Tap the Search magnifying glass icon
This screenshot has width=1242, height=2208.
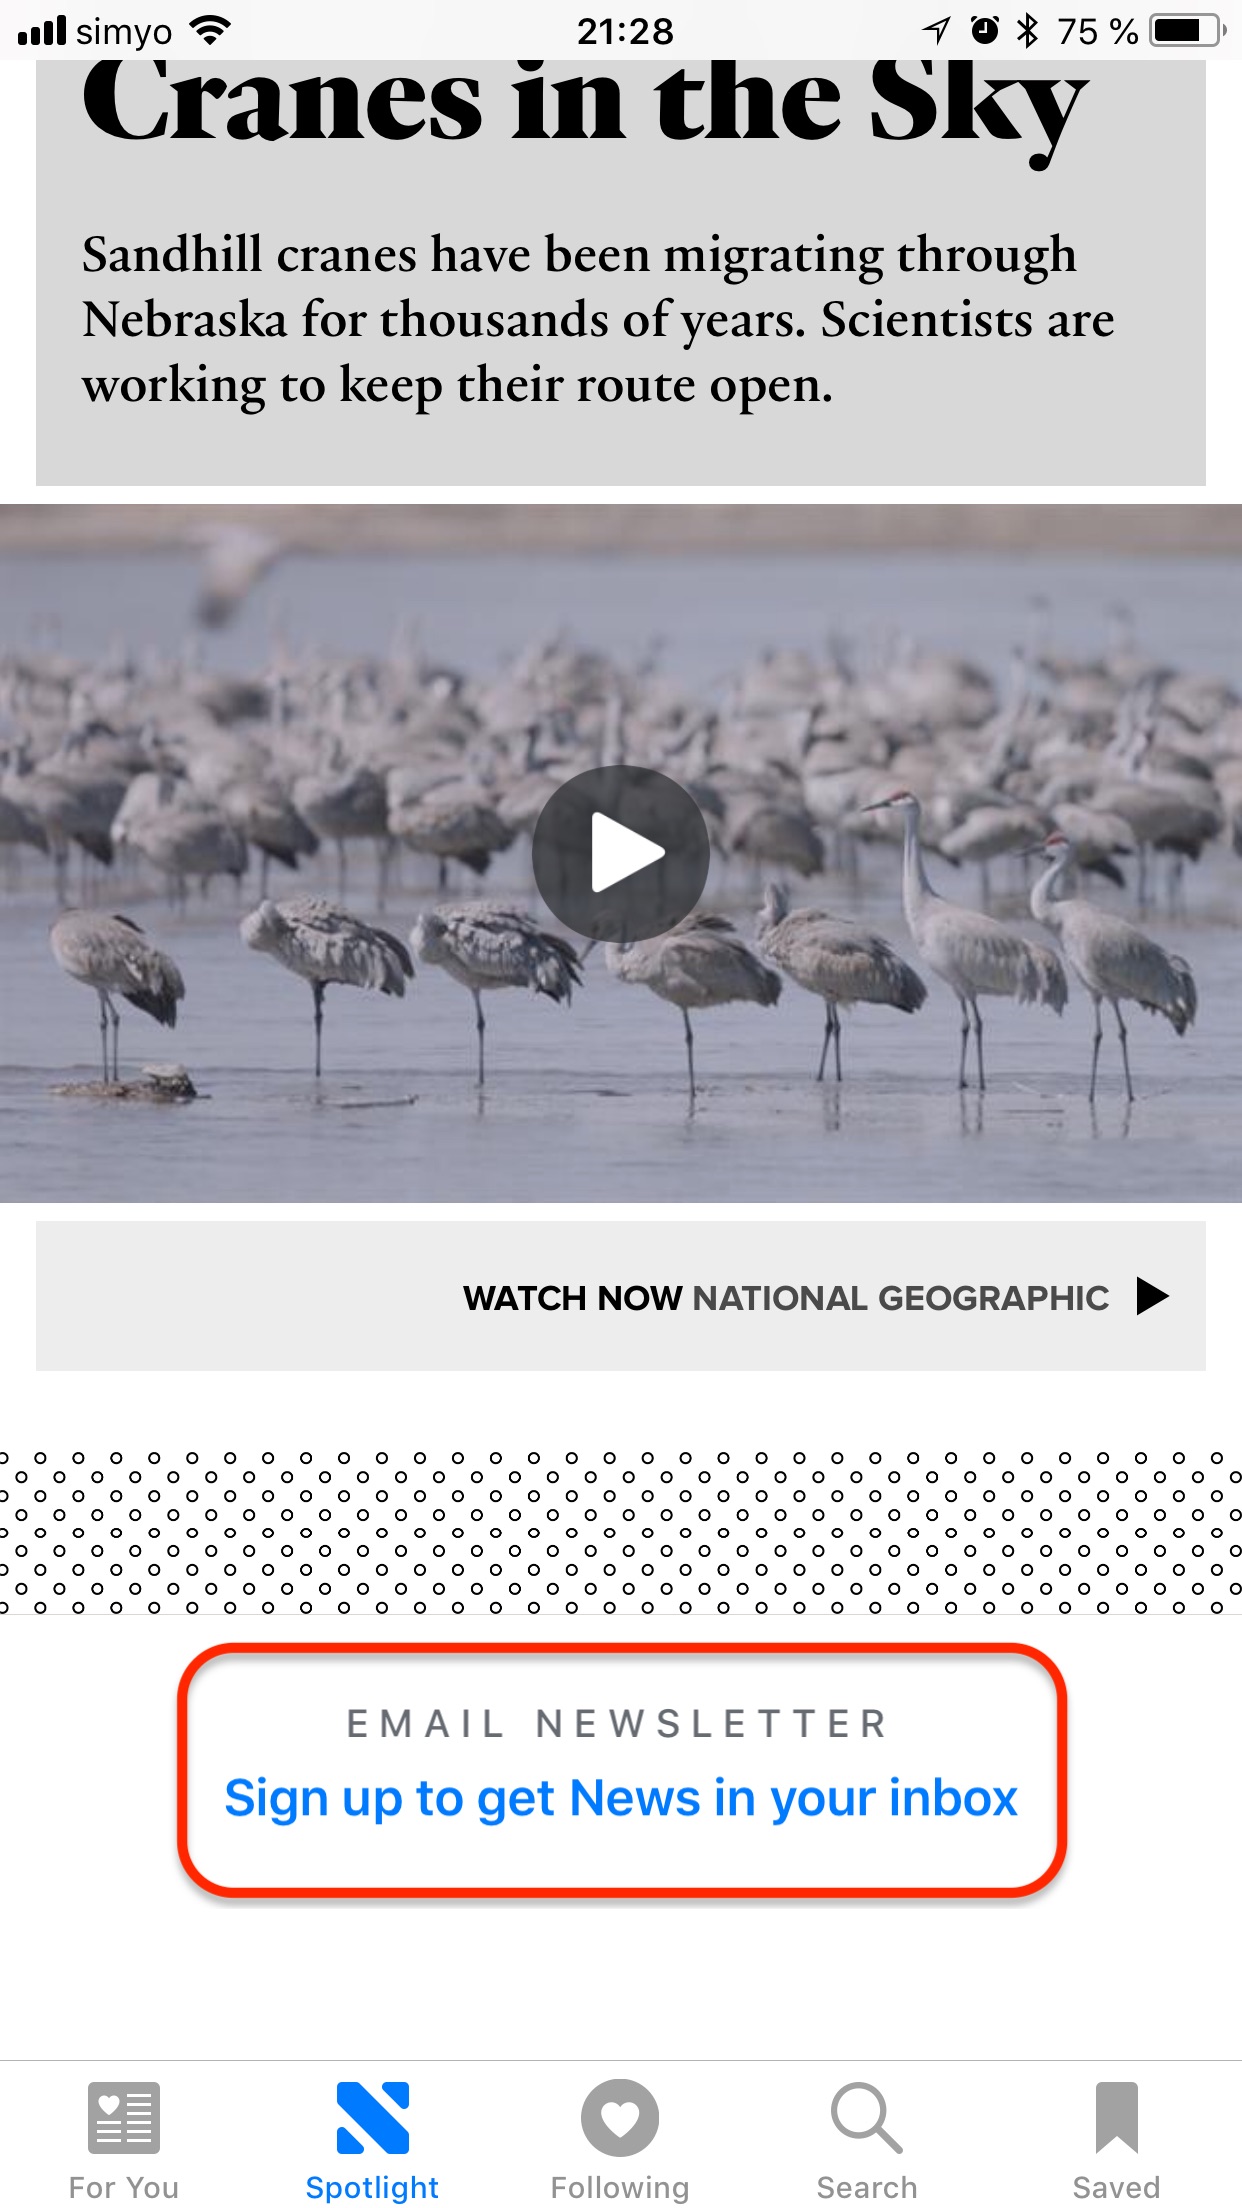tap(867, 2118)
